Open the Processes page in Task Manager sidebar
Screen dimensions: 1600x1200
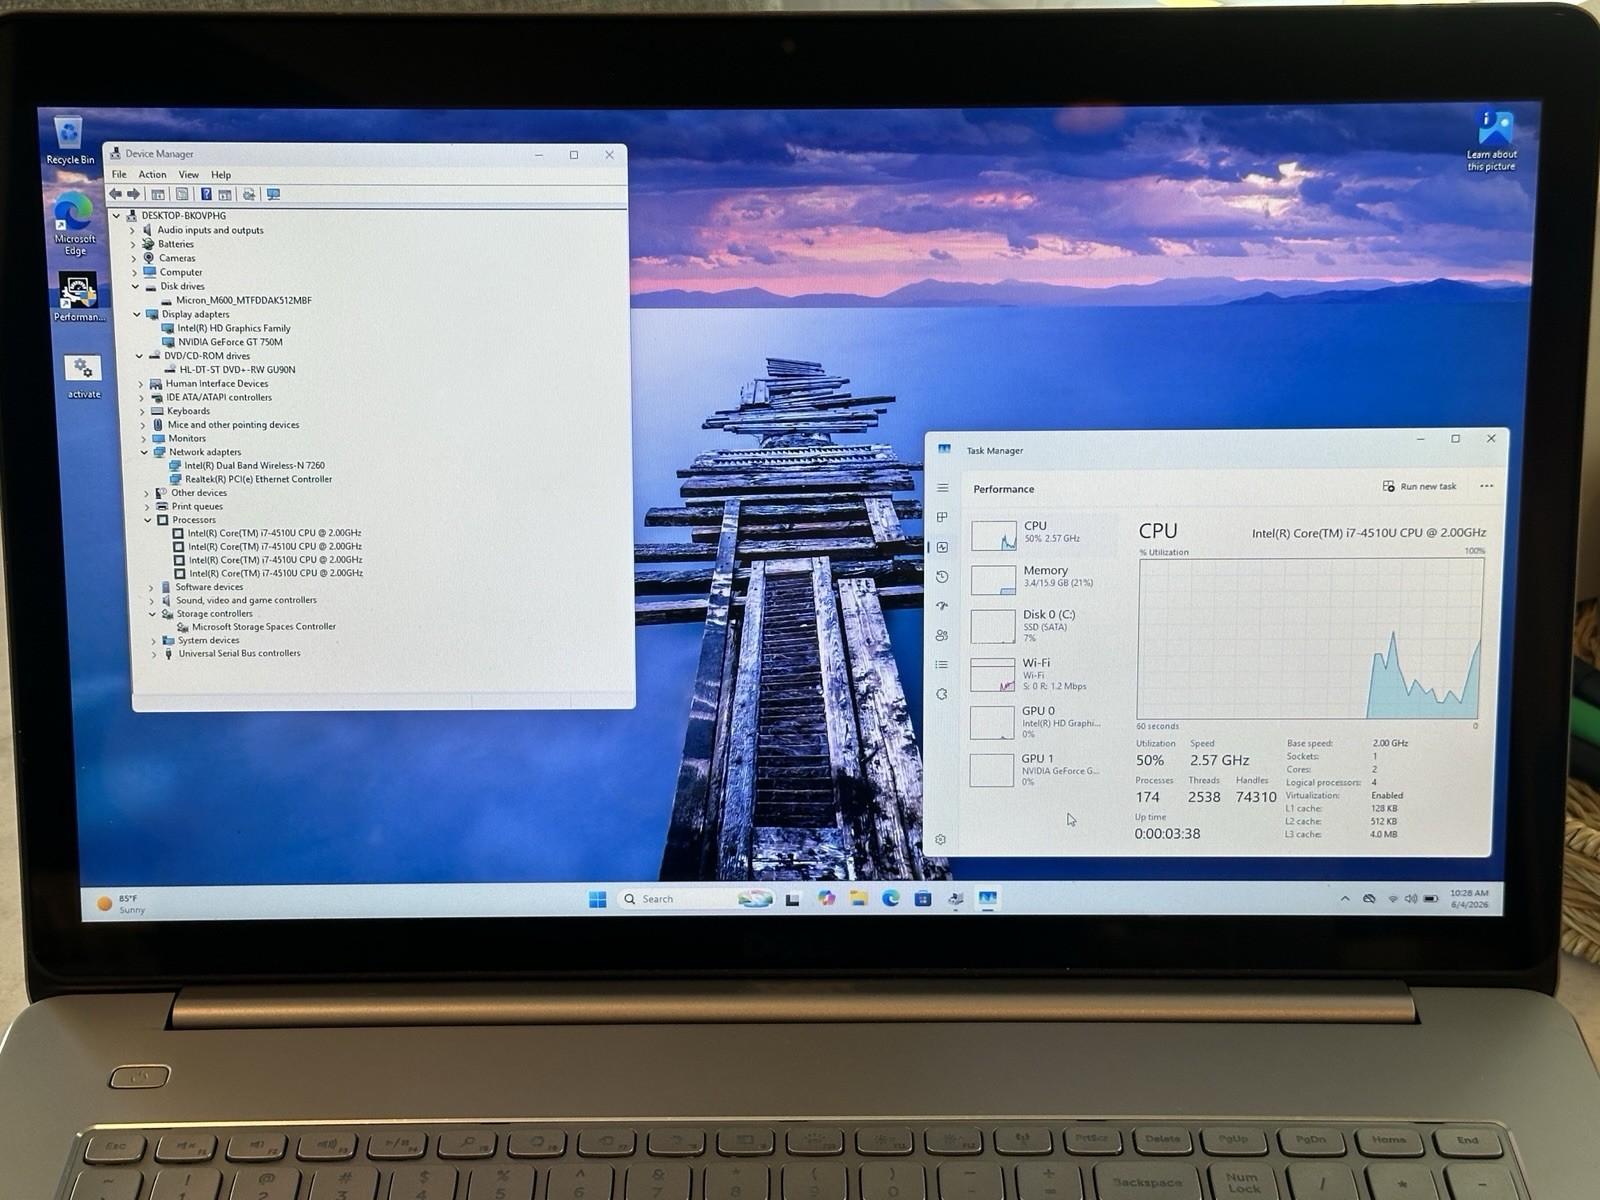pos(942,517)
